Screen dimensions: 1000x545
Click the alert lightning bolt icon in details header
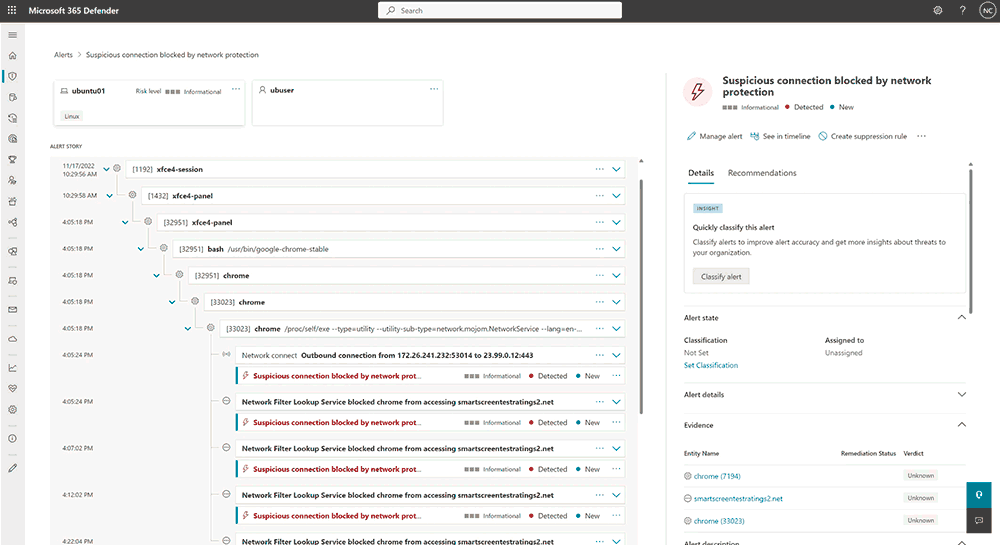698,91
